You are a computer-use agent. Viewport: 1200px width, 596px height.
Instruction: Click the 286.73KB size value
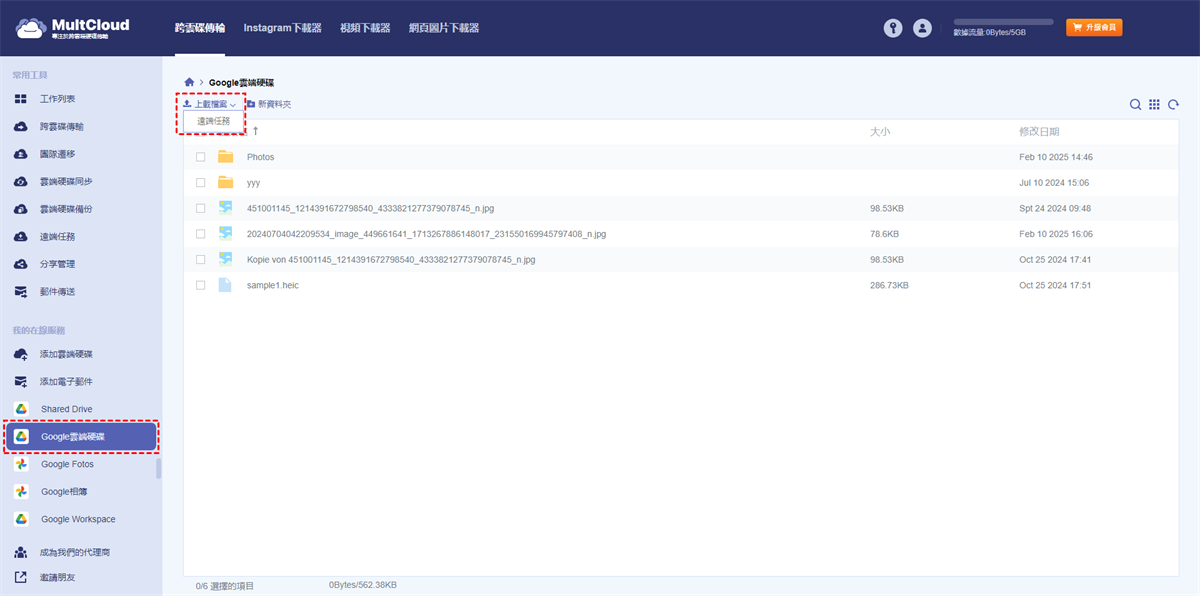[889, 285]
